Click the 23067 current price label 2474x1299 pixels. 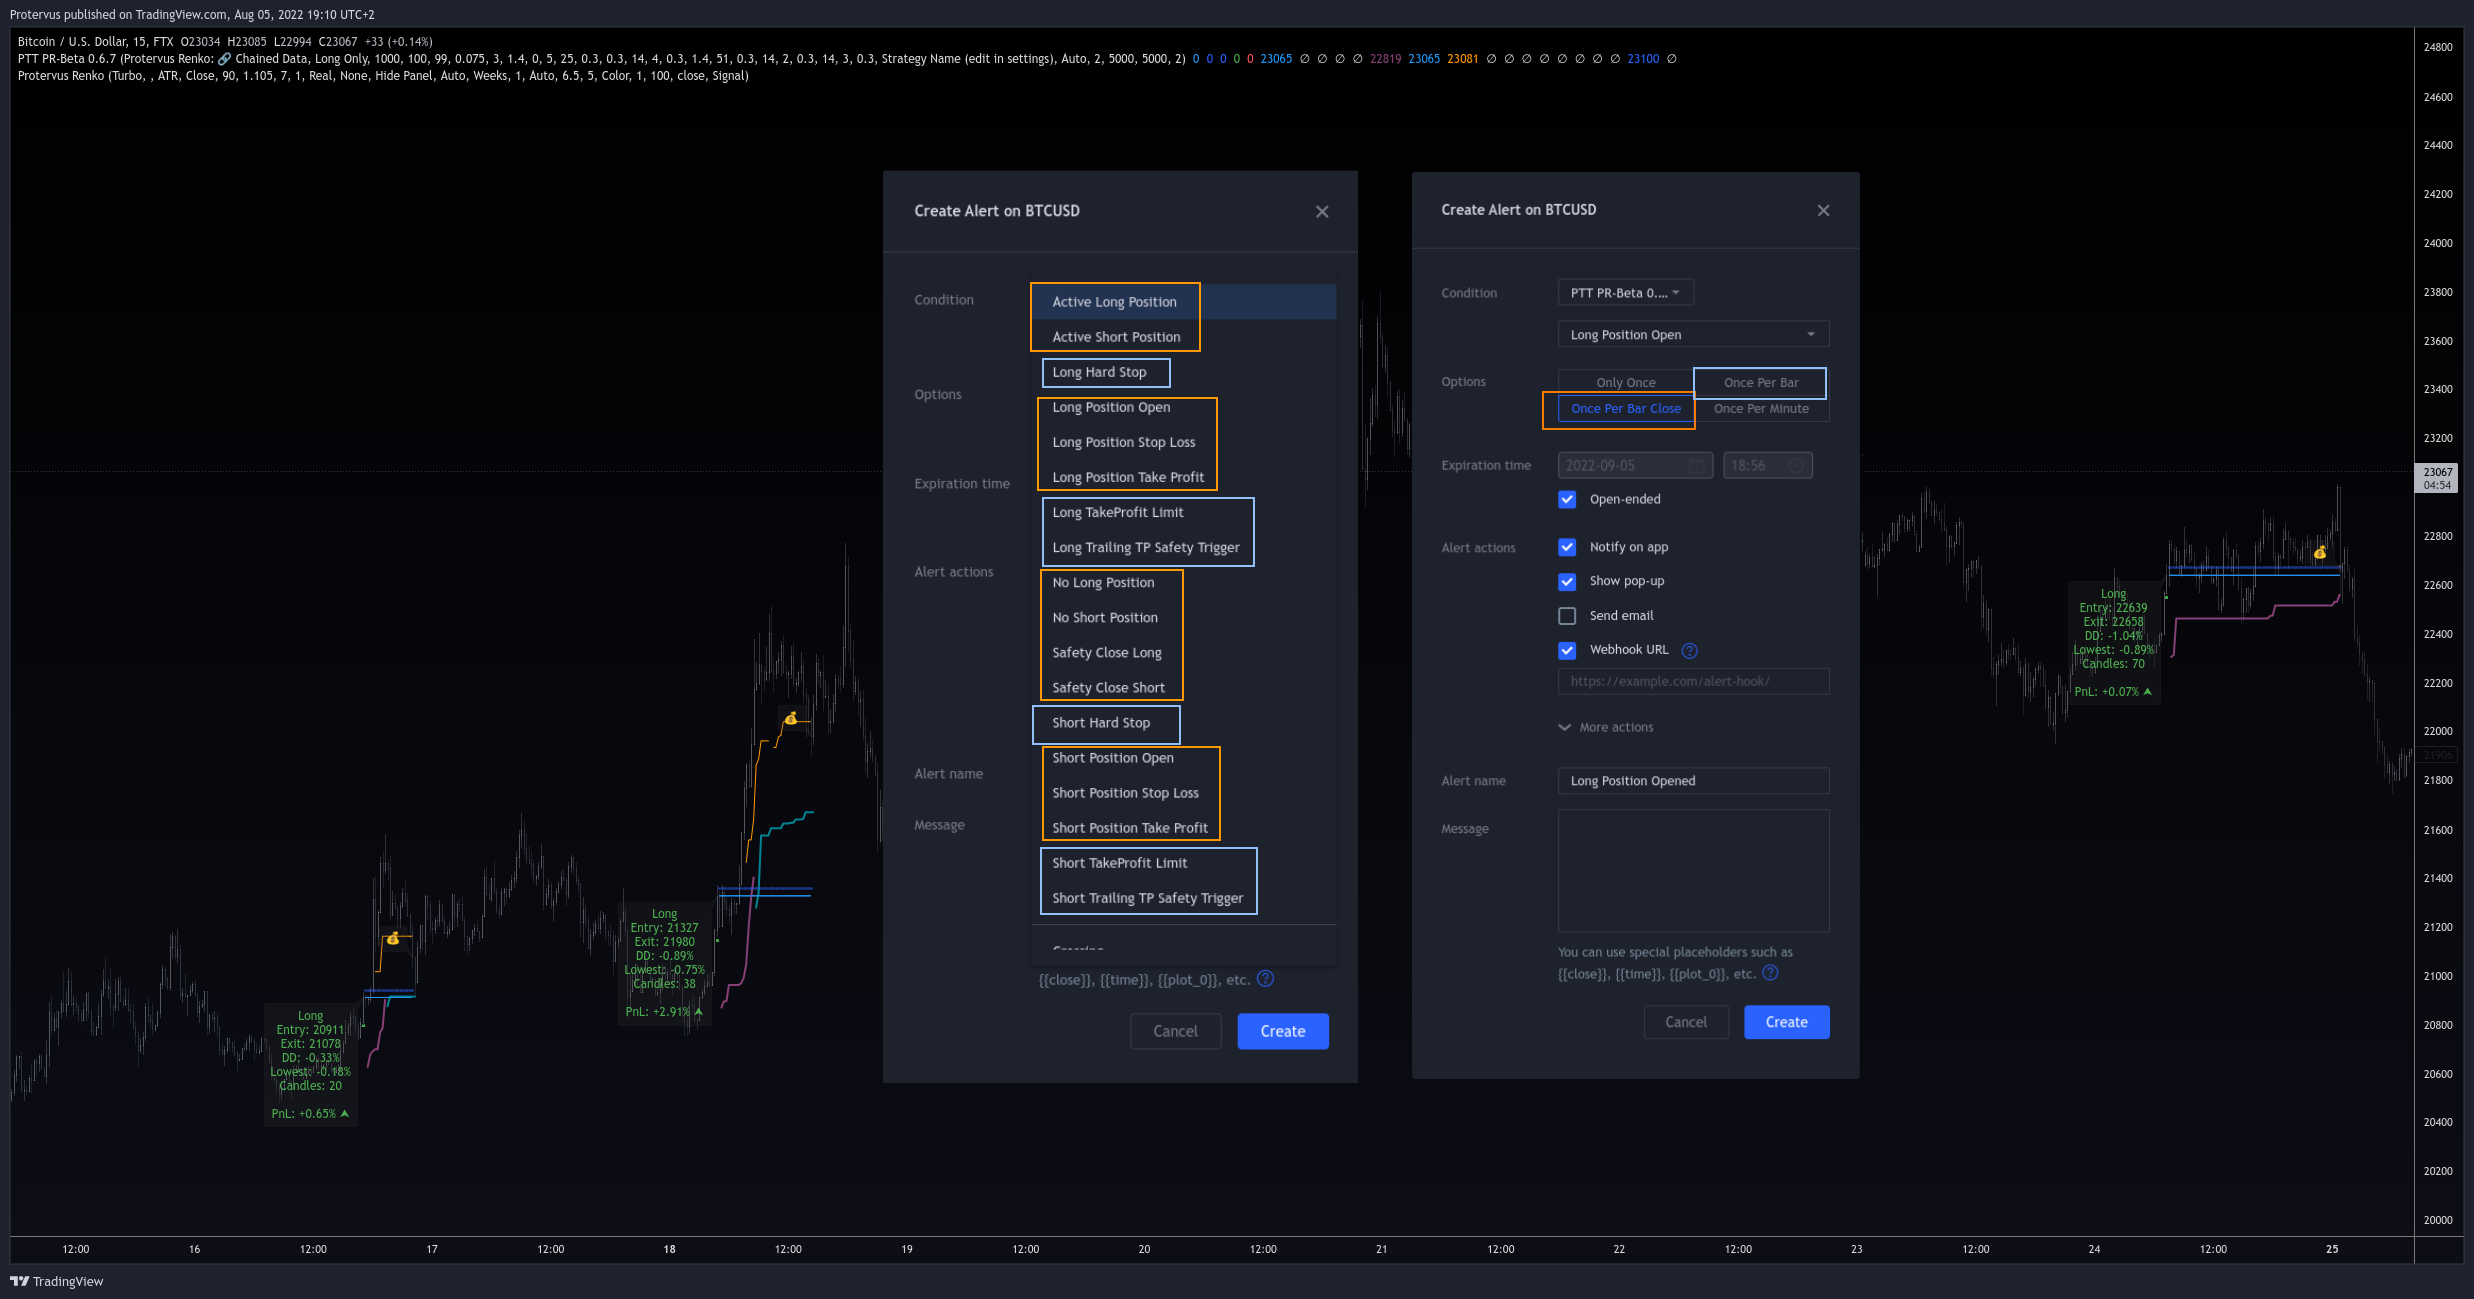click(x=2437, y=478)
